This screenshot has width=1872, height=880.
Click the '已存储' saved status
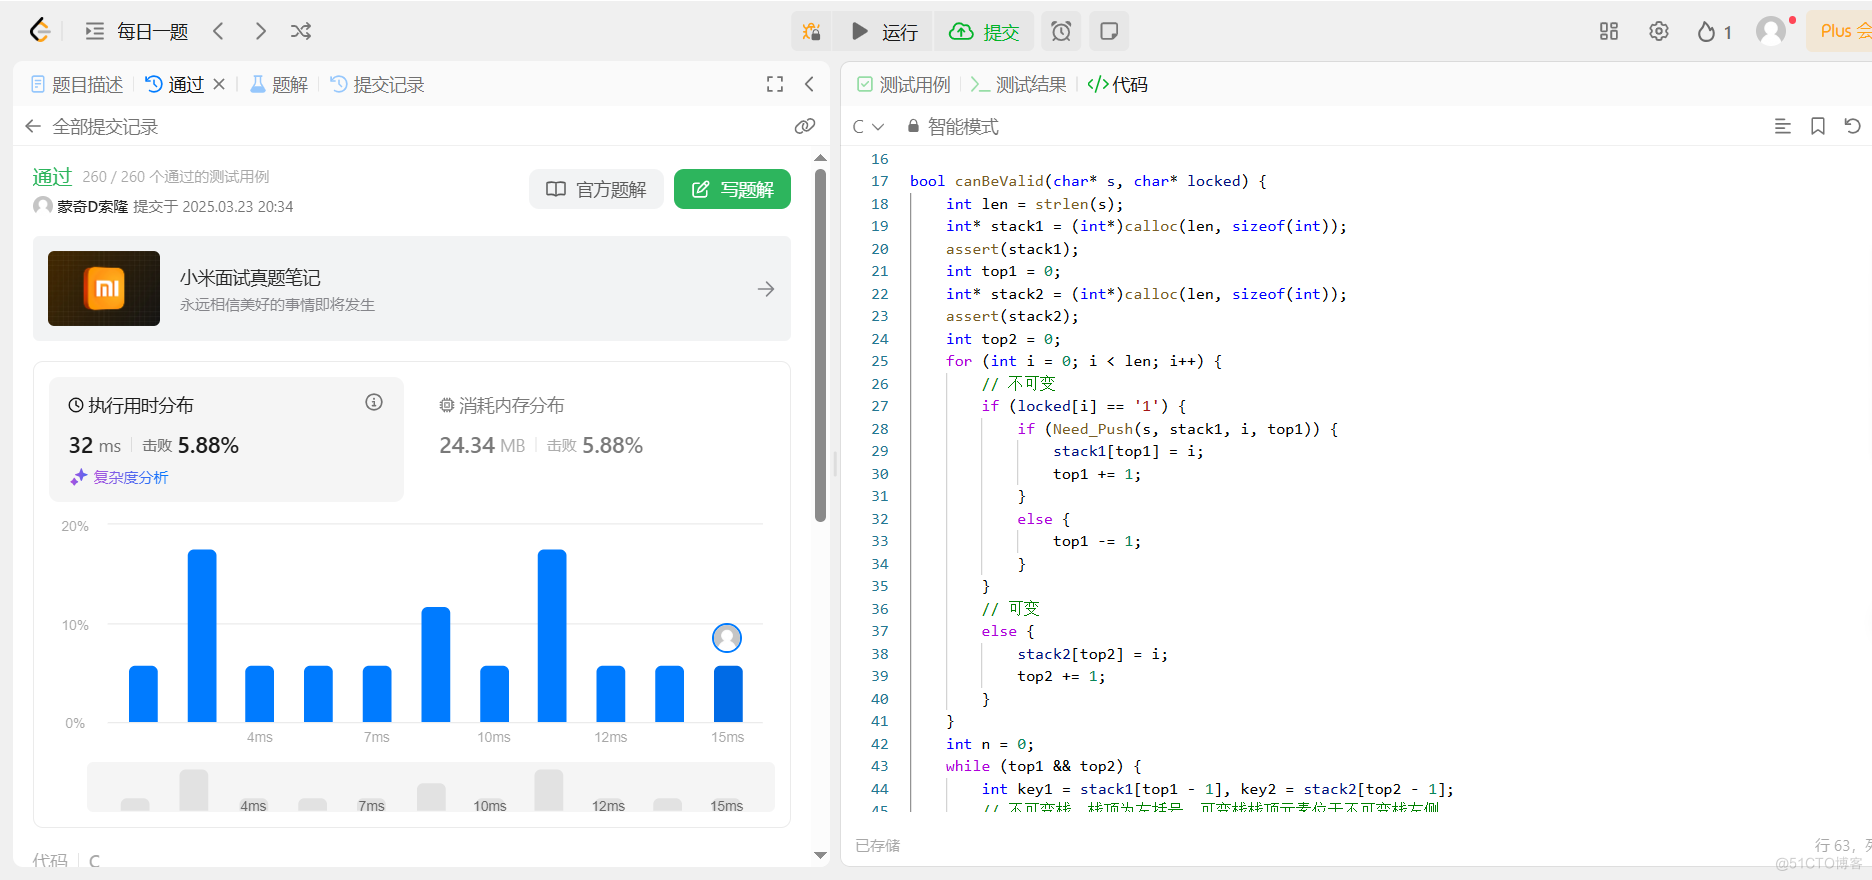tap(878, 846)
